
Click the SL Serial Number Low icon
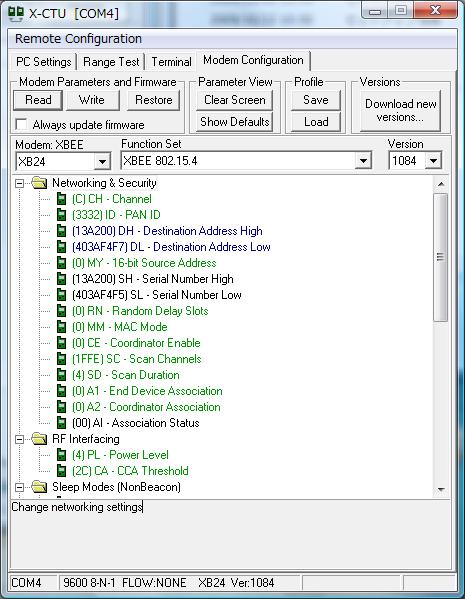pos(61,295)
